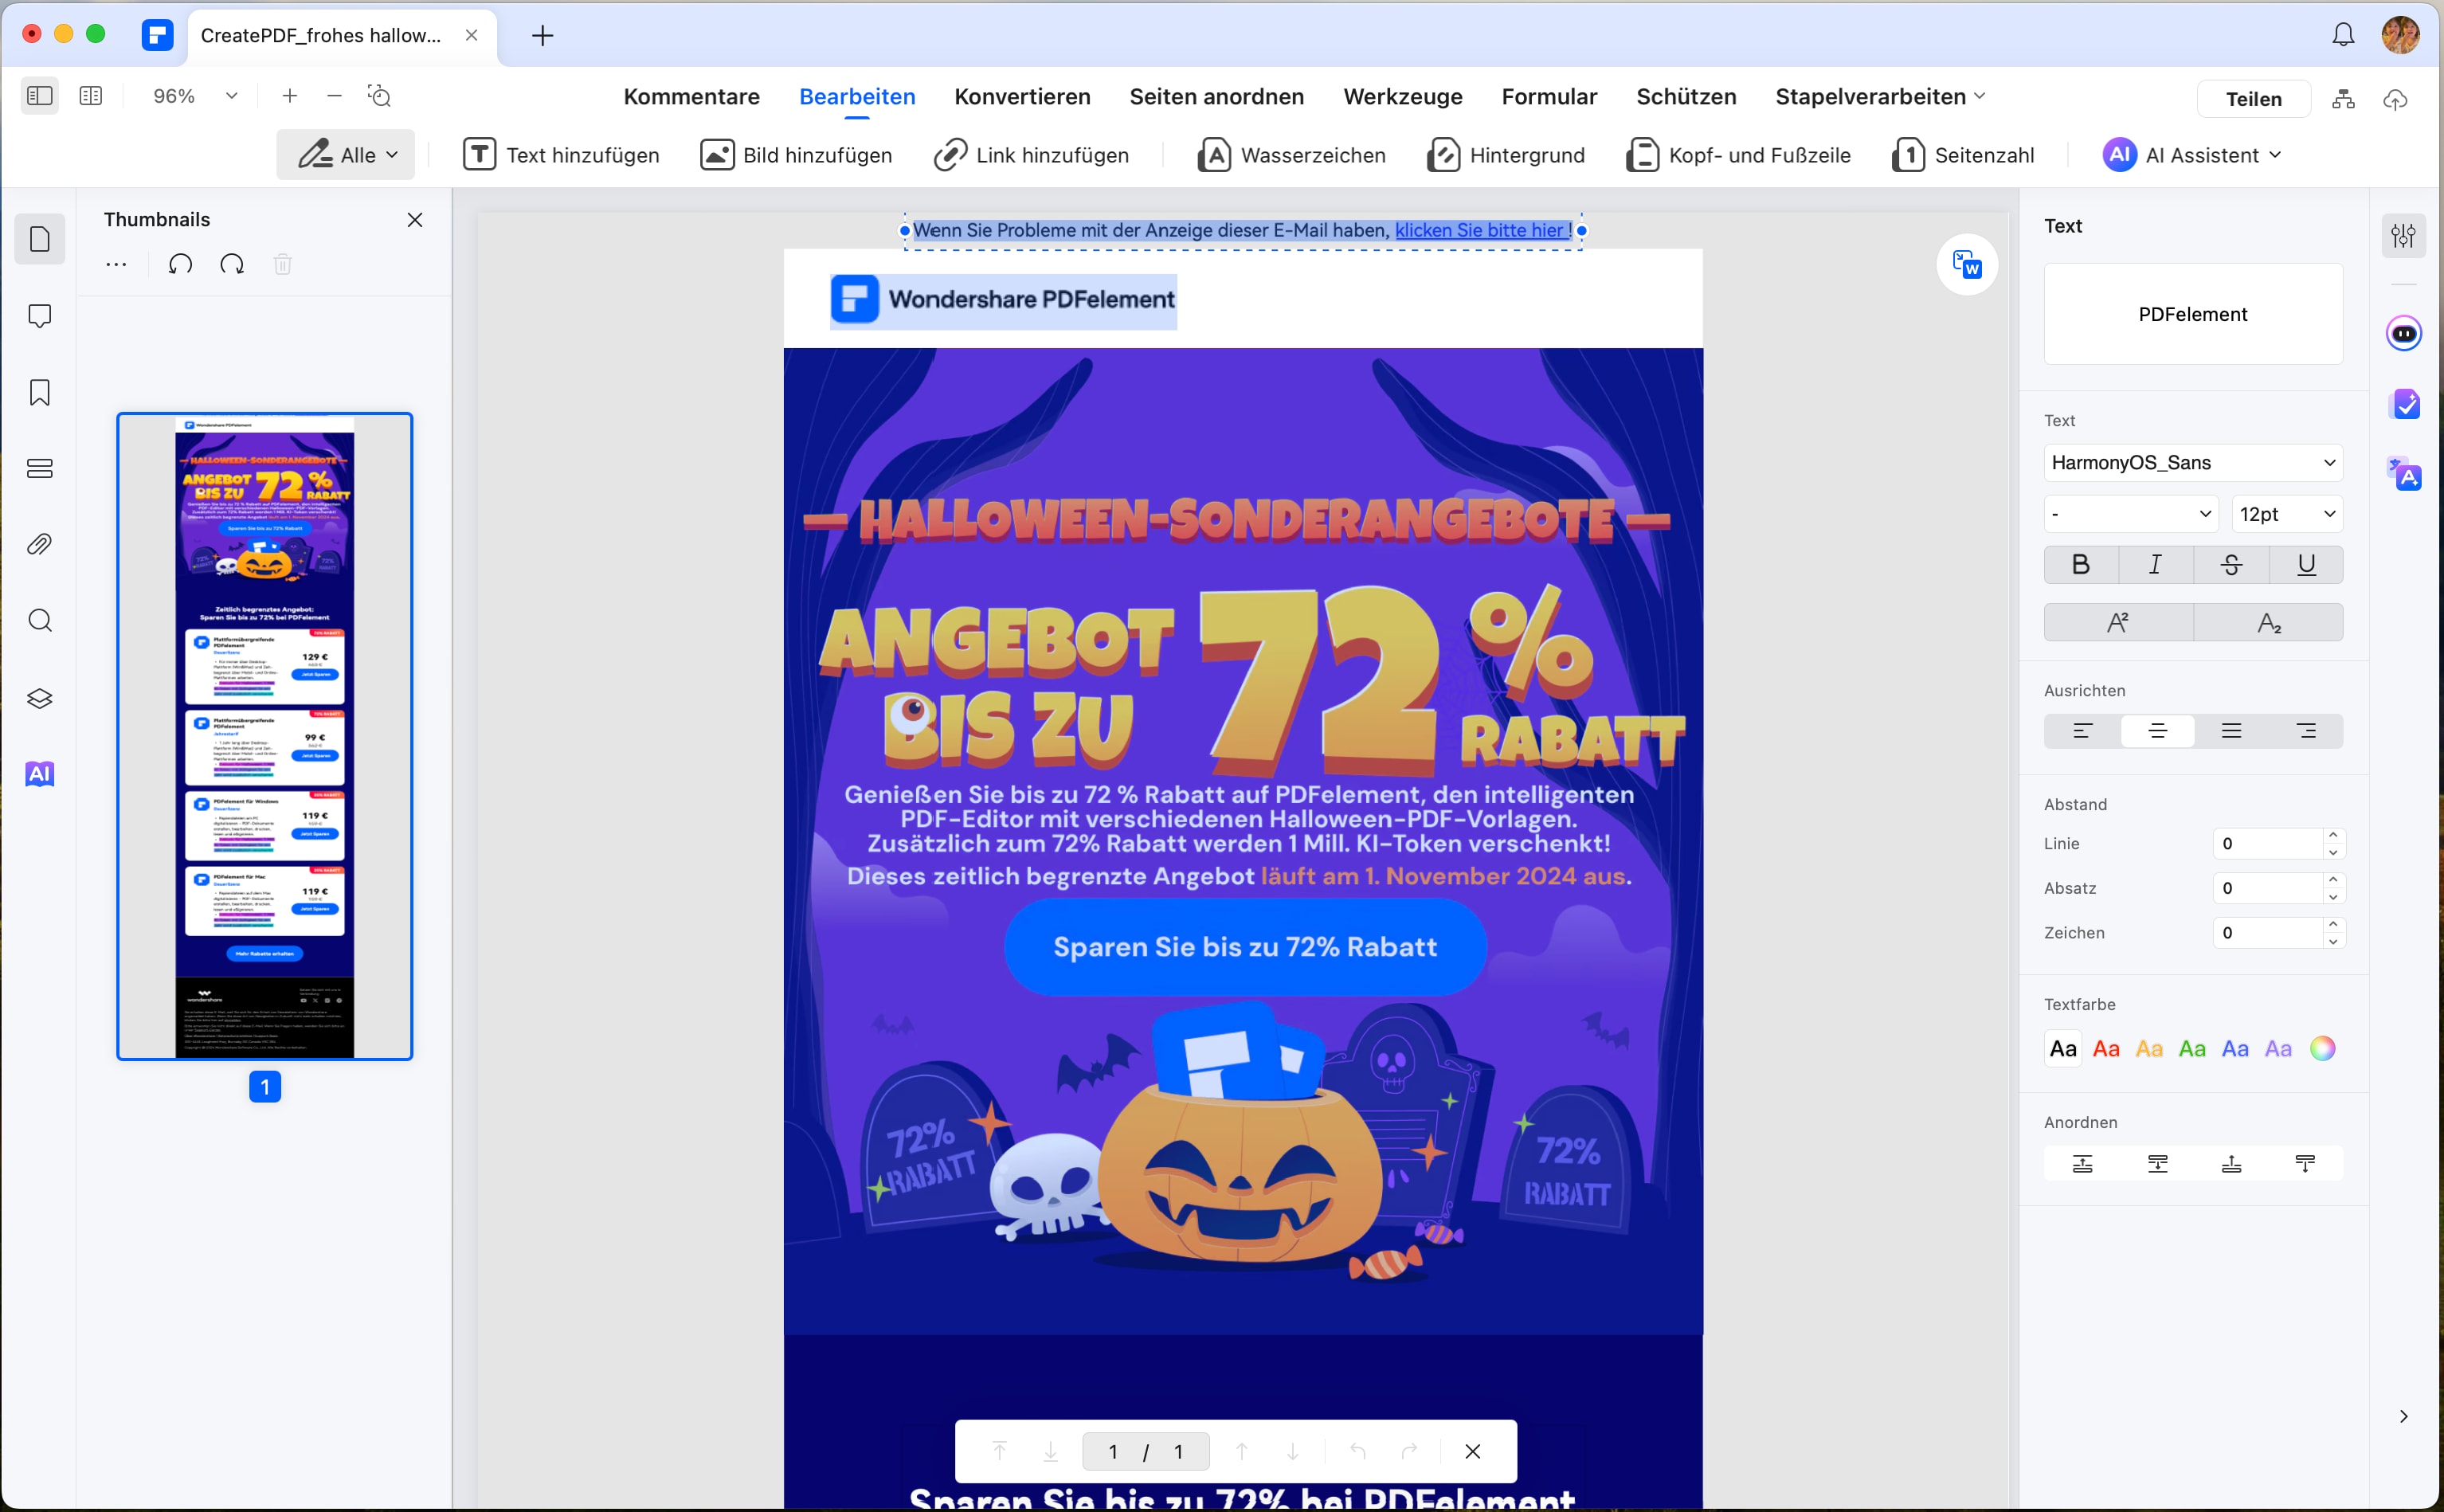Zoom in with the plus icon

tap(290, 96)
